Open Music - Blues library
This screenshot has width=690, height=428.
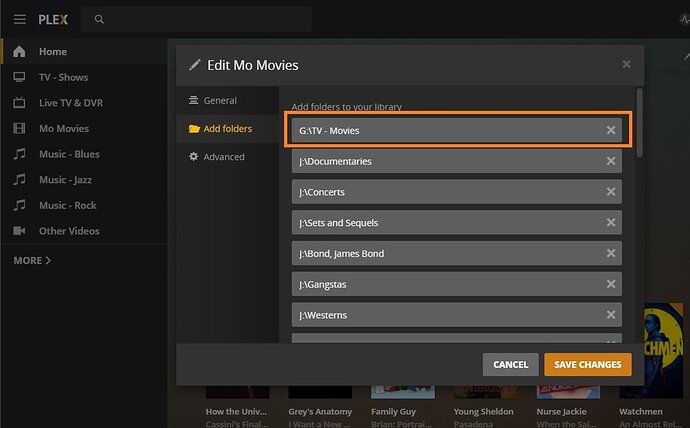coord(69,154)
